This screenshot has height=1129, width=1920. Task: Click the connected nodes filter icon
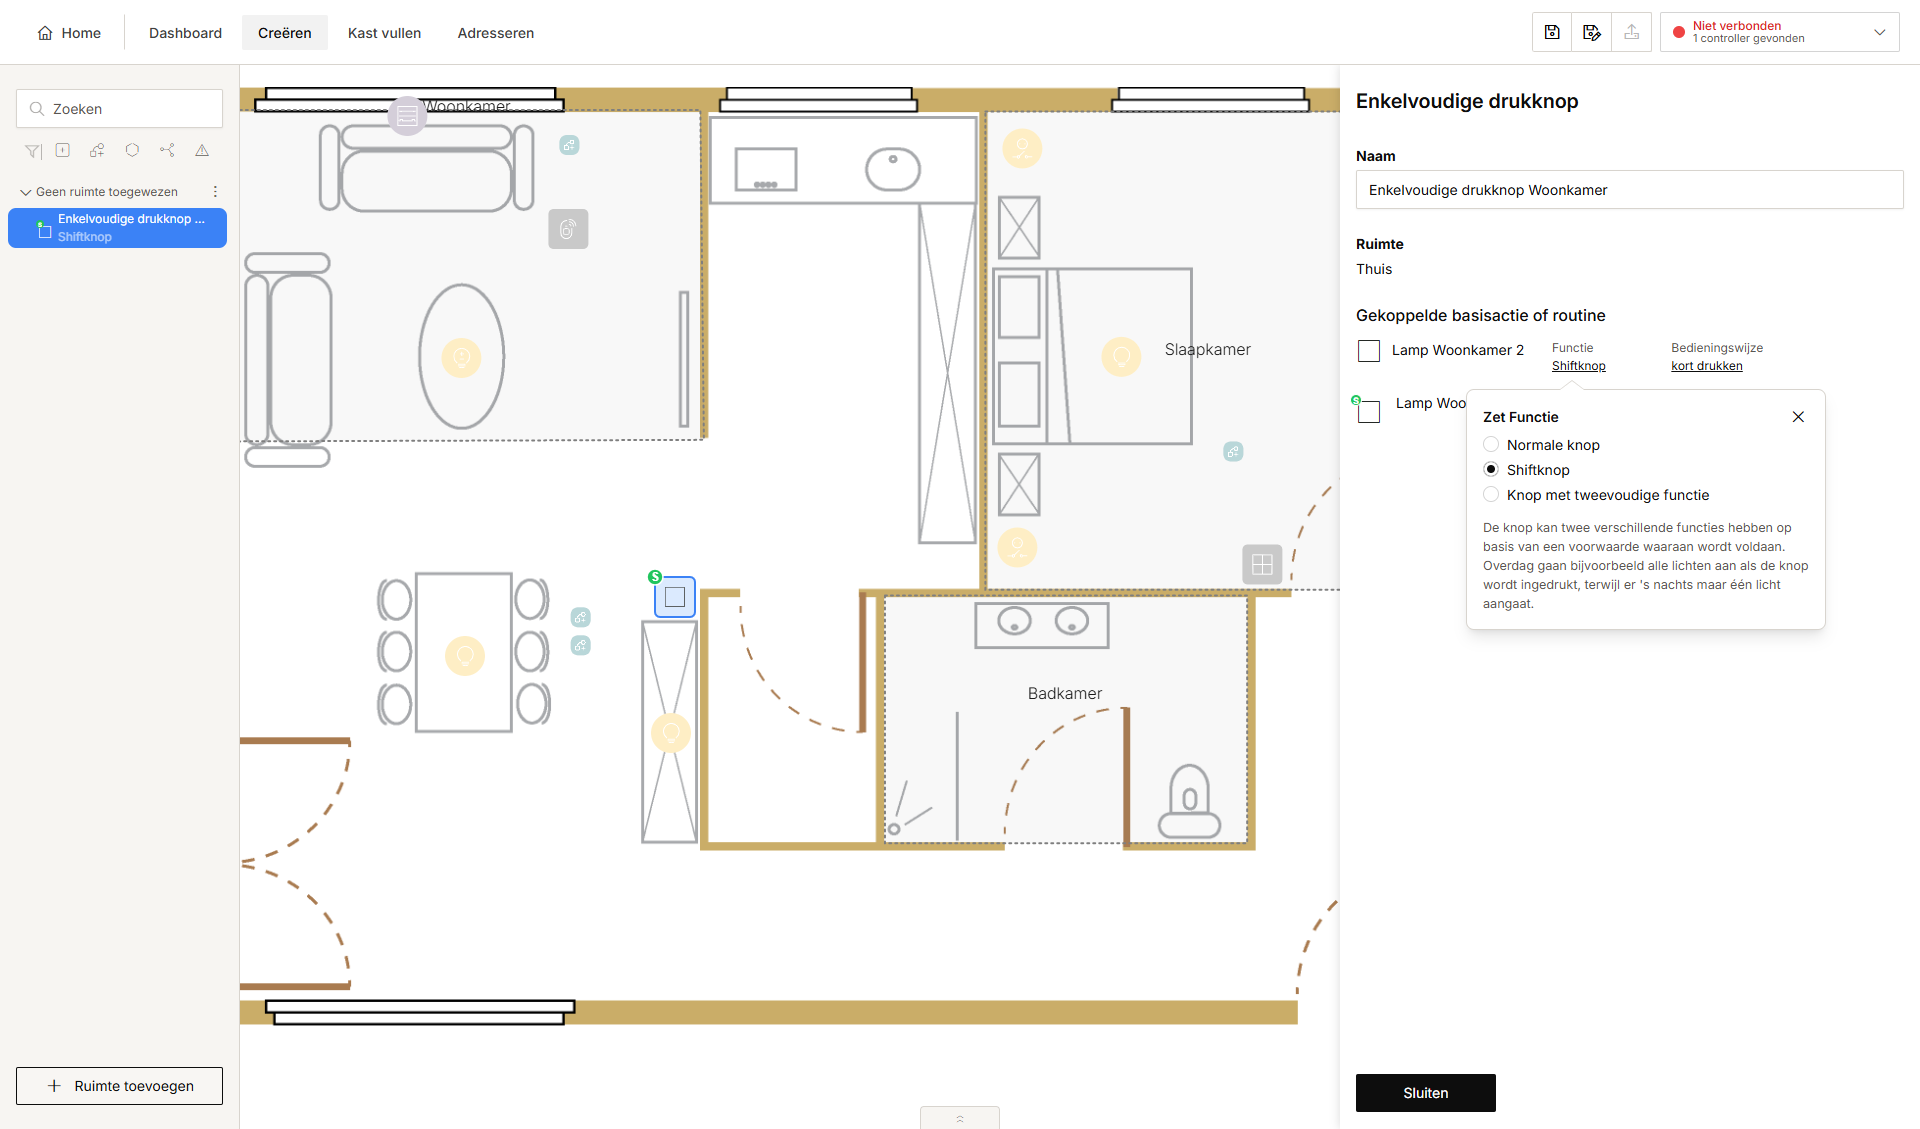pos(167,150)
